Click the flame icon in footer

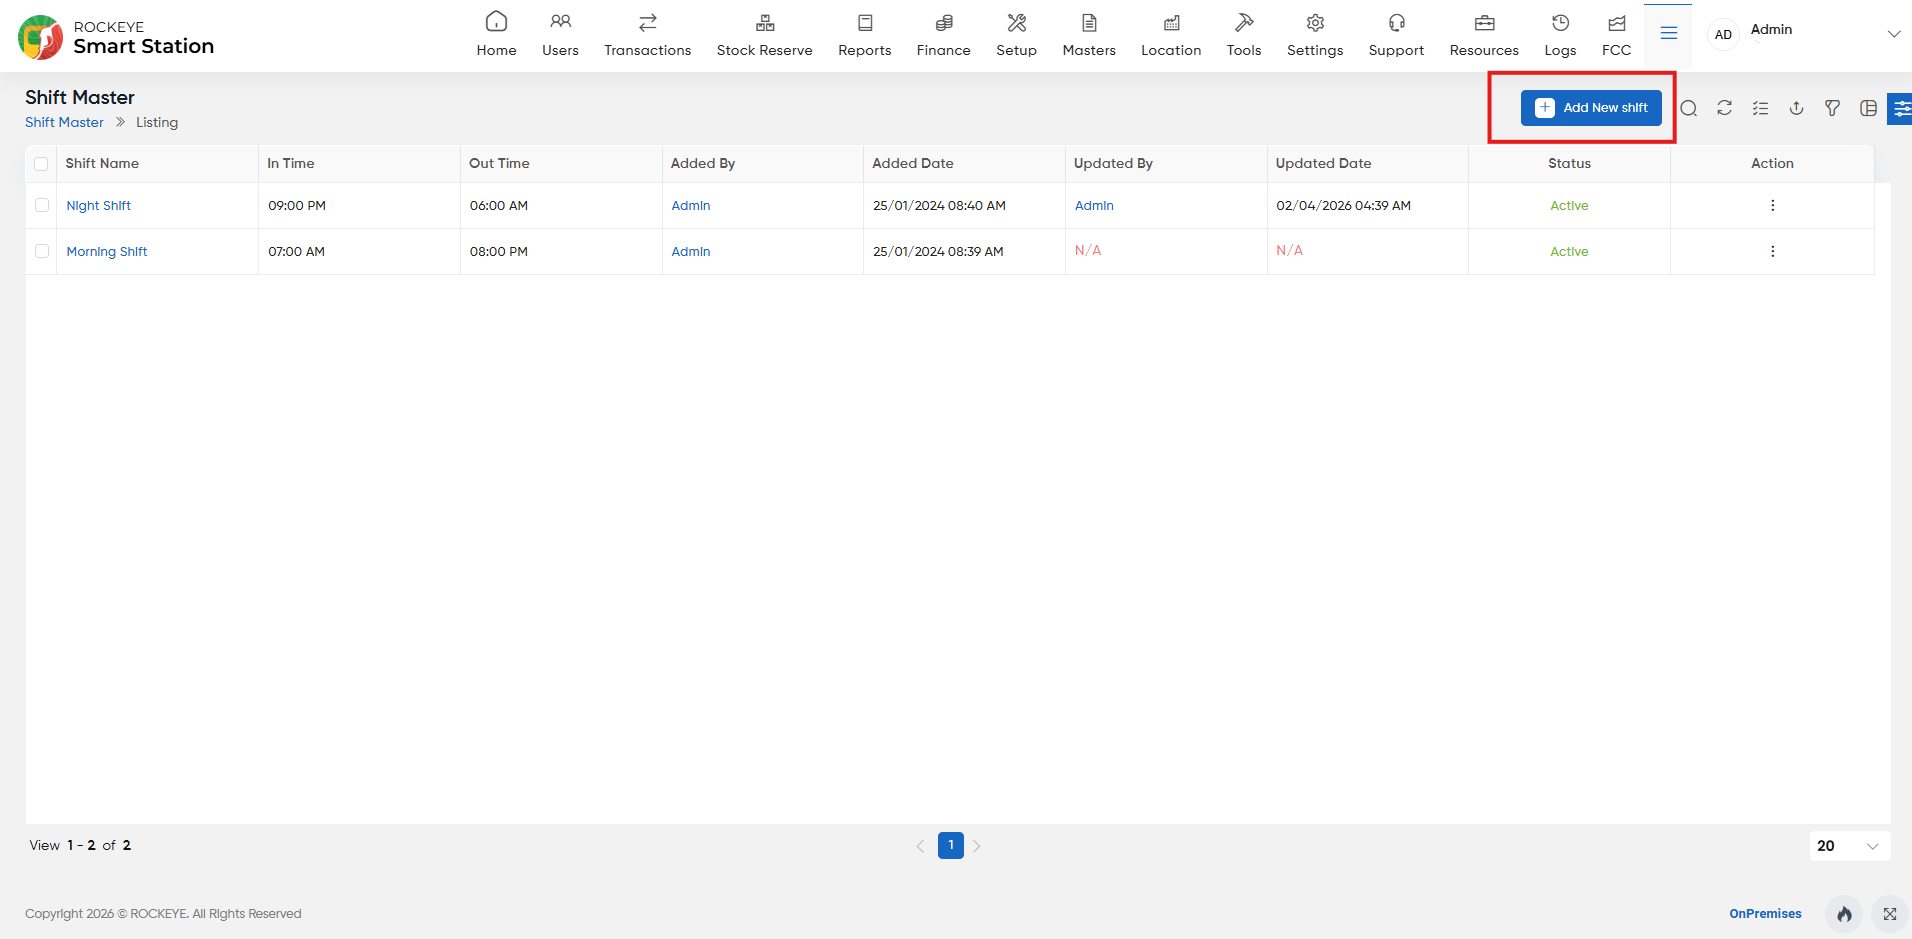pyautogui.click(x=1844, y=914)
